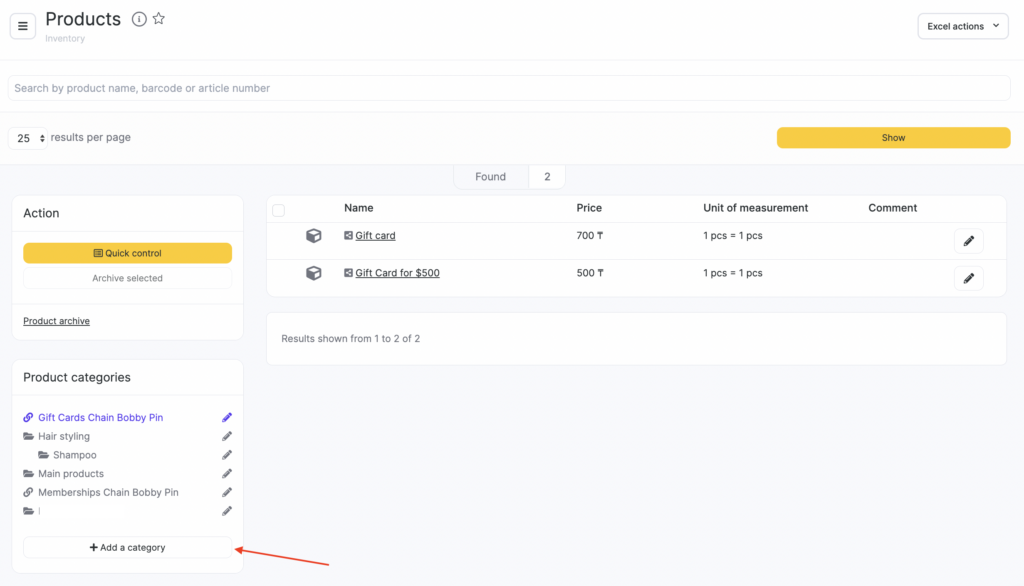Edit the Main products category pencil
Image resolution: width=1024 pixels, height=586 pixels.
[227, 474]
